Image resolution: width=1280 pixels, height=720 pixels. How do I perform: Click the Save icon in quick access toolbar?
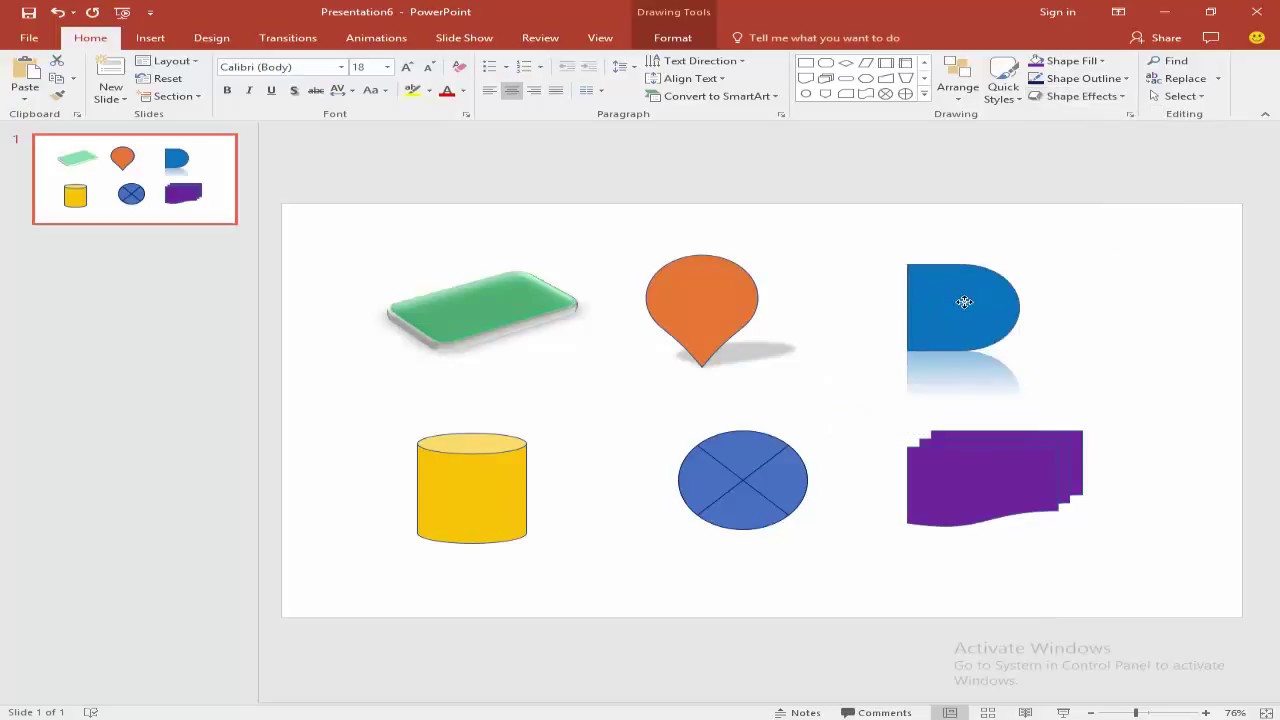[29, 12]
